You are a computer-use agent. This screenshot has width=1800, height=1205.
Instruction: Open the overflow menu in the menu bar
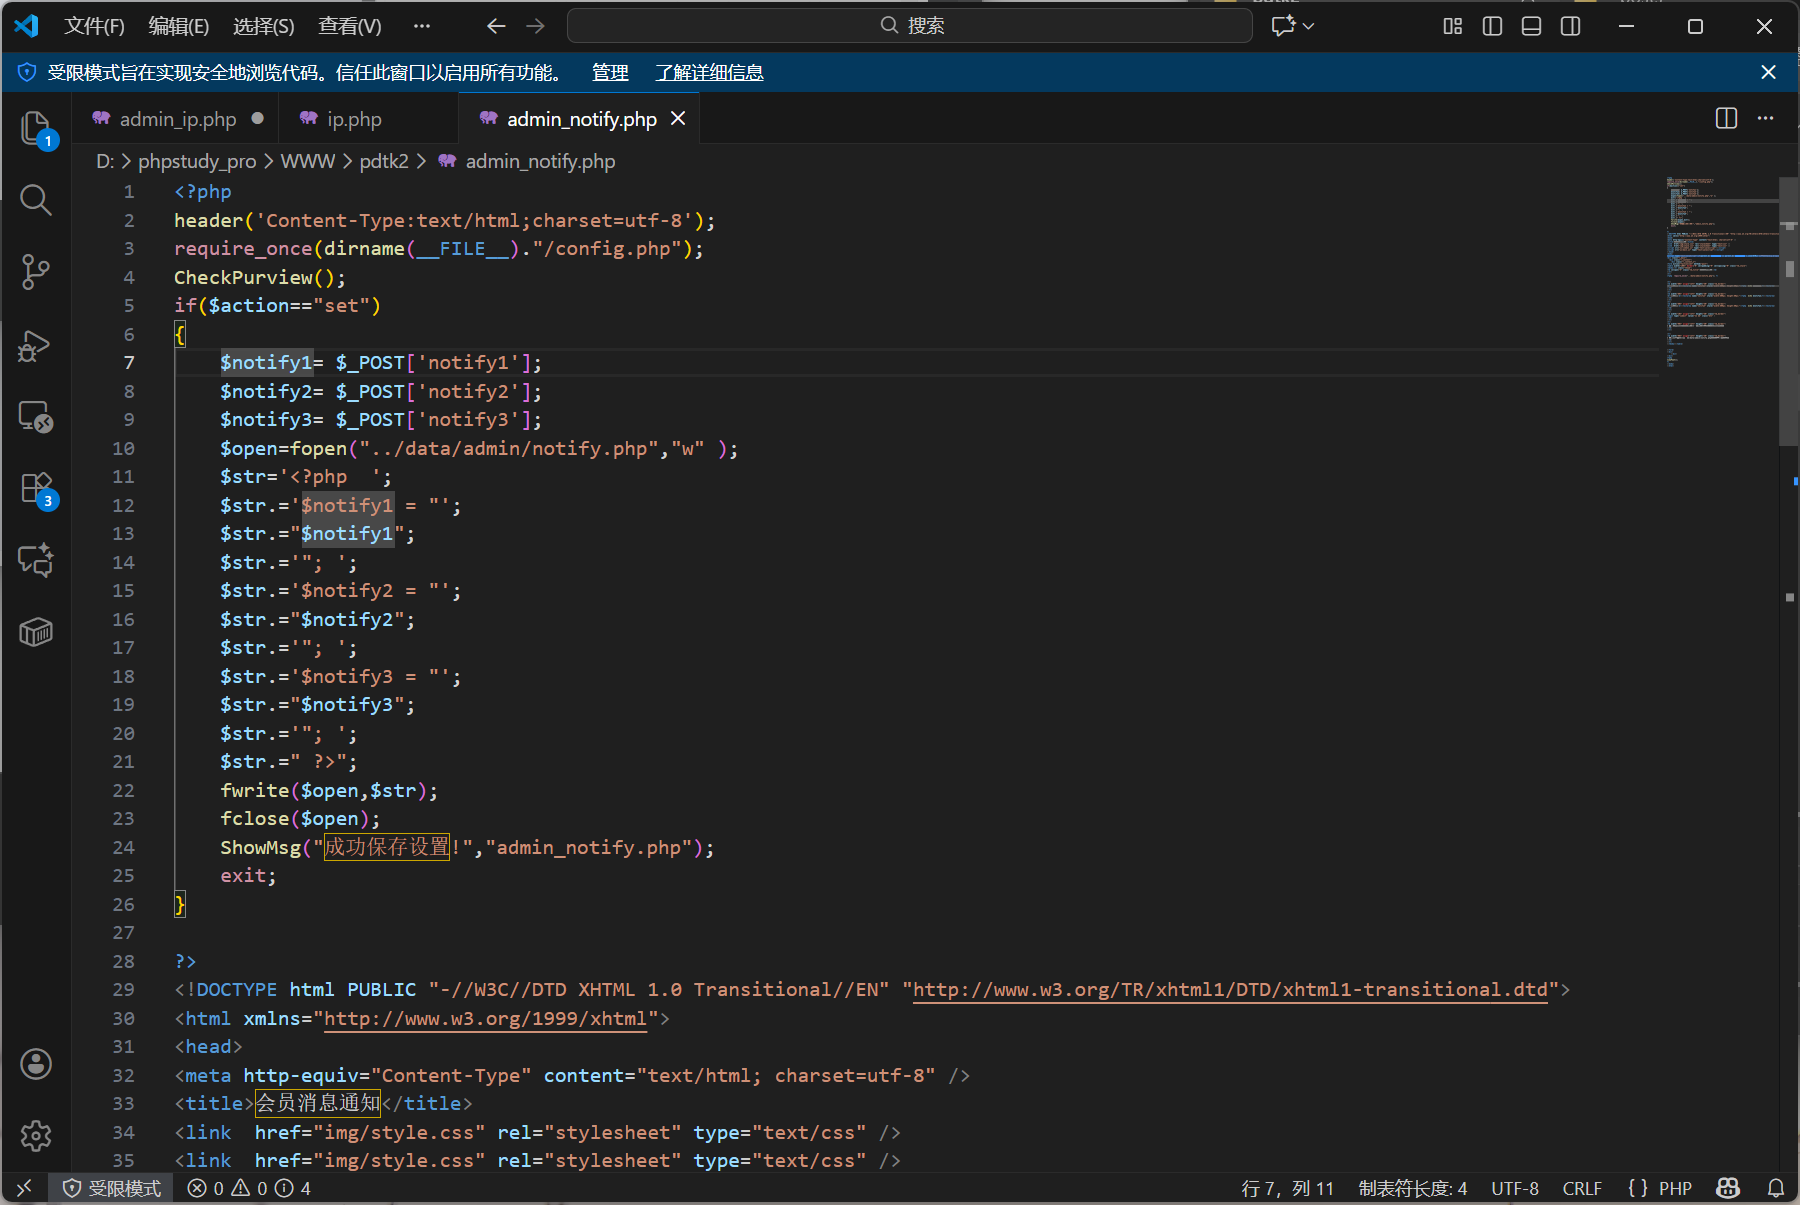click(x=422, y=26)
